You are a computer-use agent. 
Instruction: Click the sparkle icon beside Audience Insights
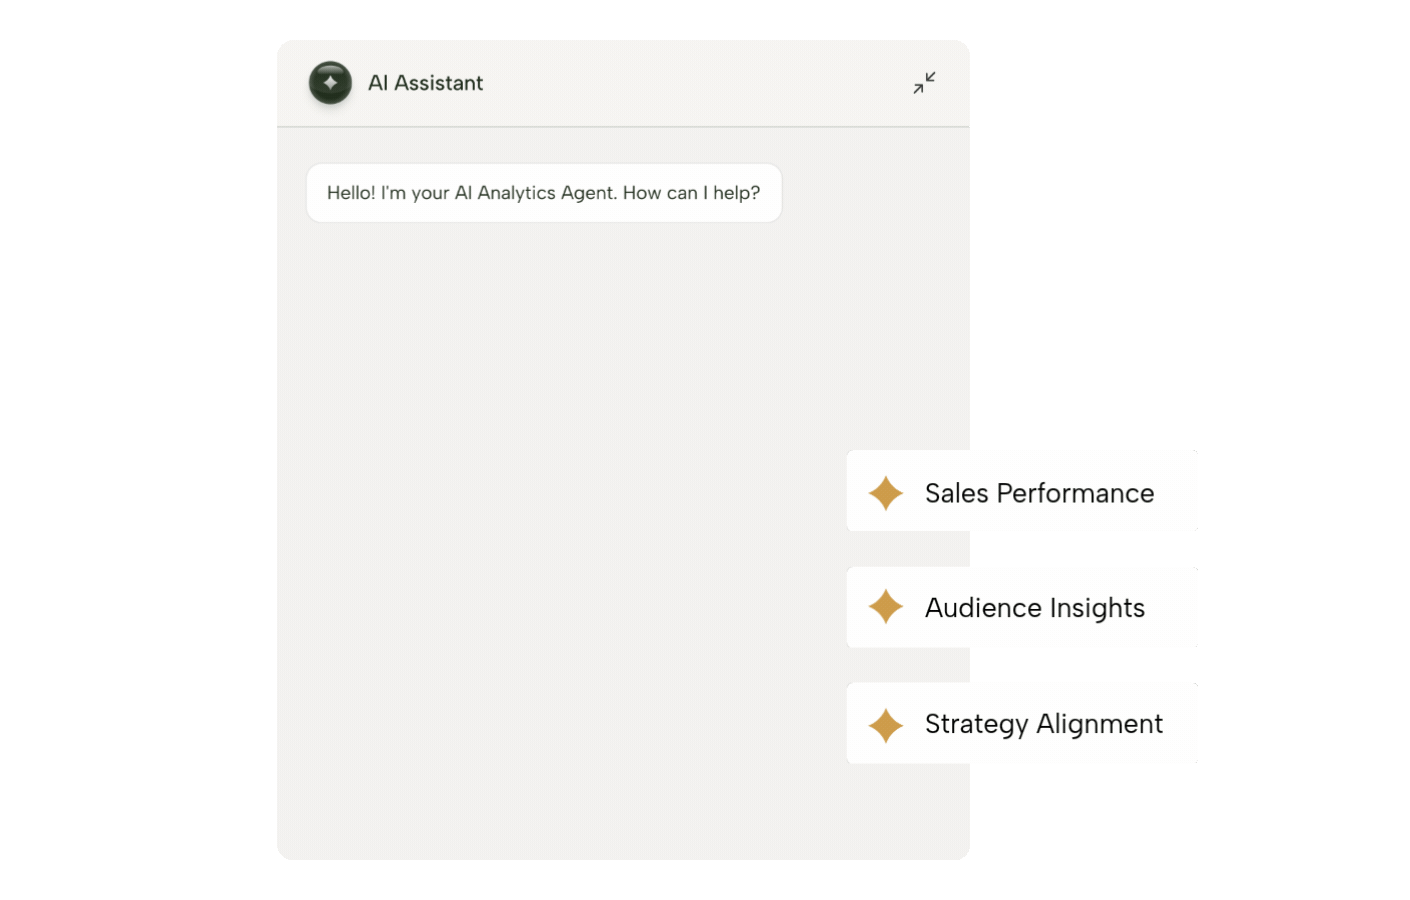886,607
